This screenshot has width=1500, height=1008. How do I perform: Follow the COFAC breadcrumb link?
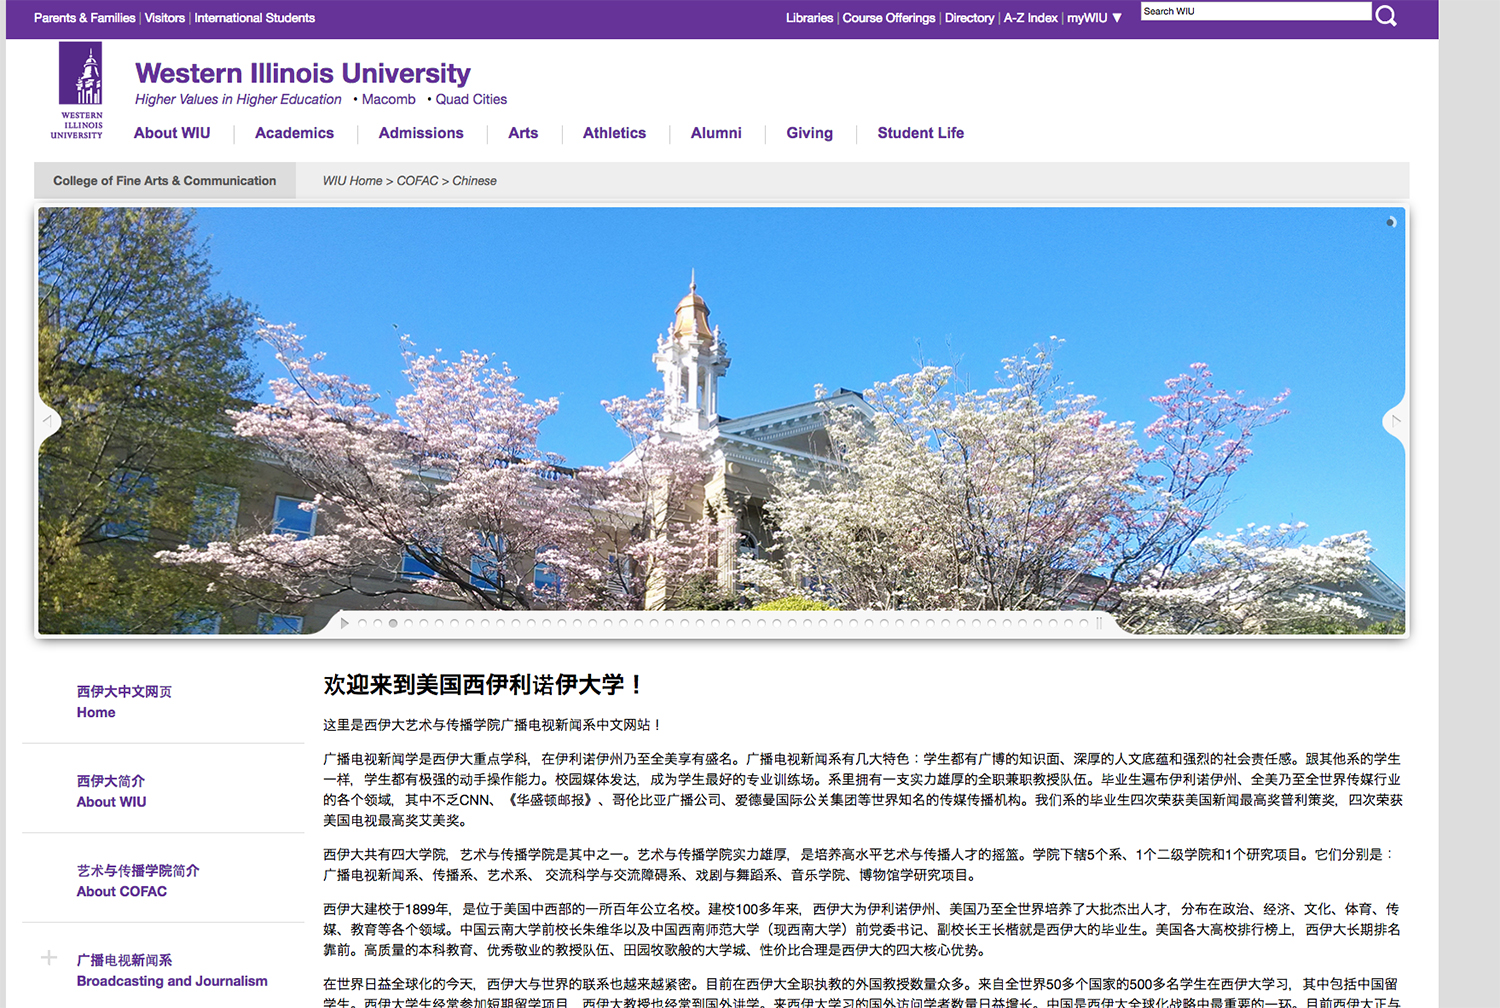tap(417, 181)
